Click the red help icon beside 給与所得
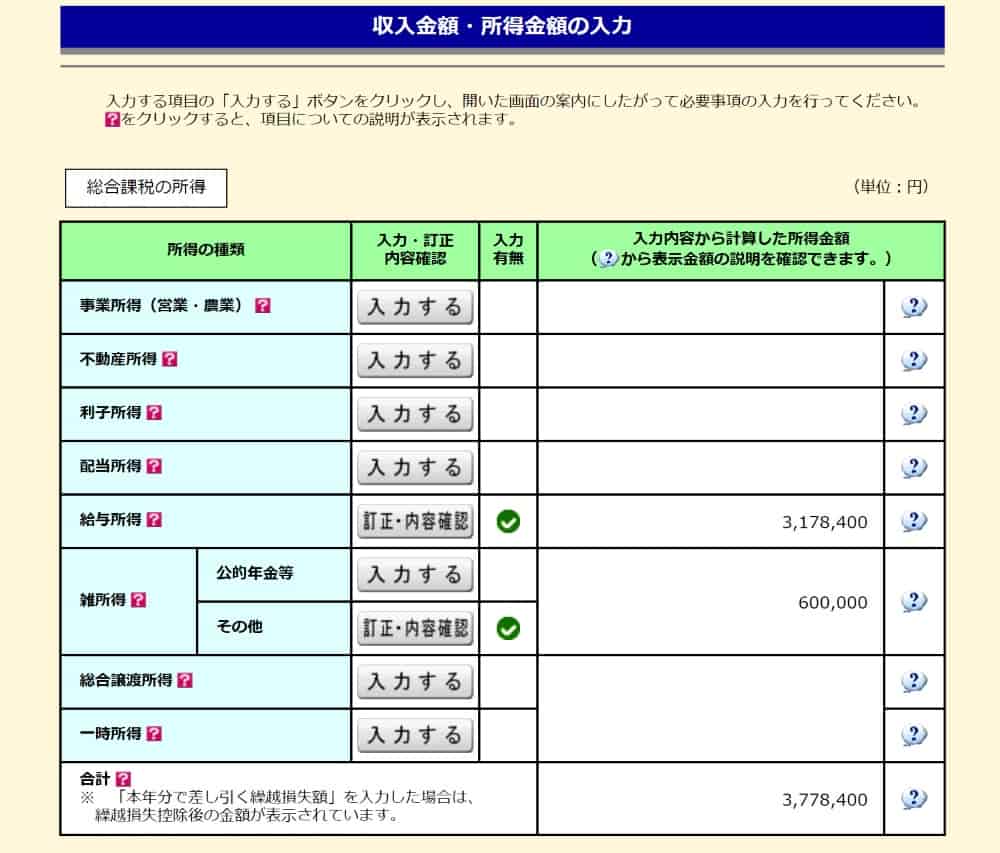This screenshot has height=853, width=1000. (154, 520)
